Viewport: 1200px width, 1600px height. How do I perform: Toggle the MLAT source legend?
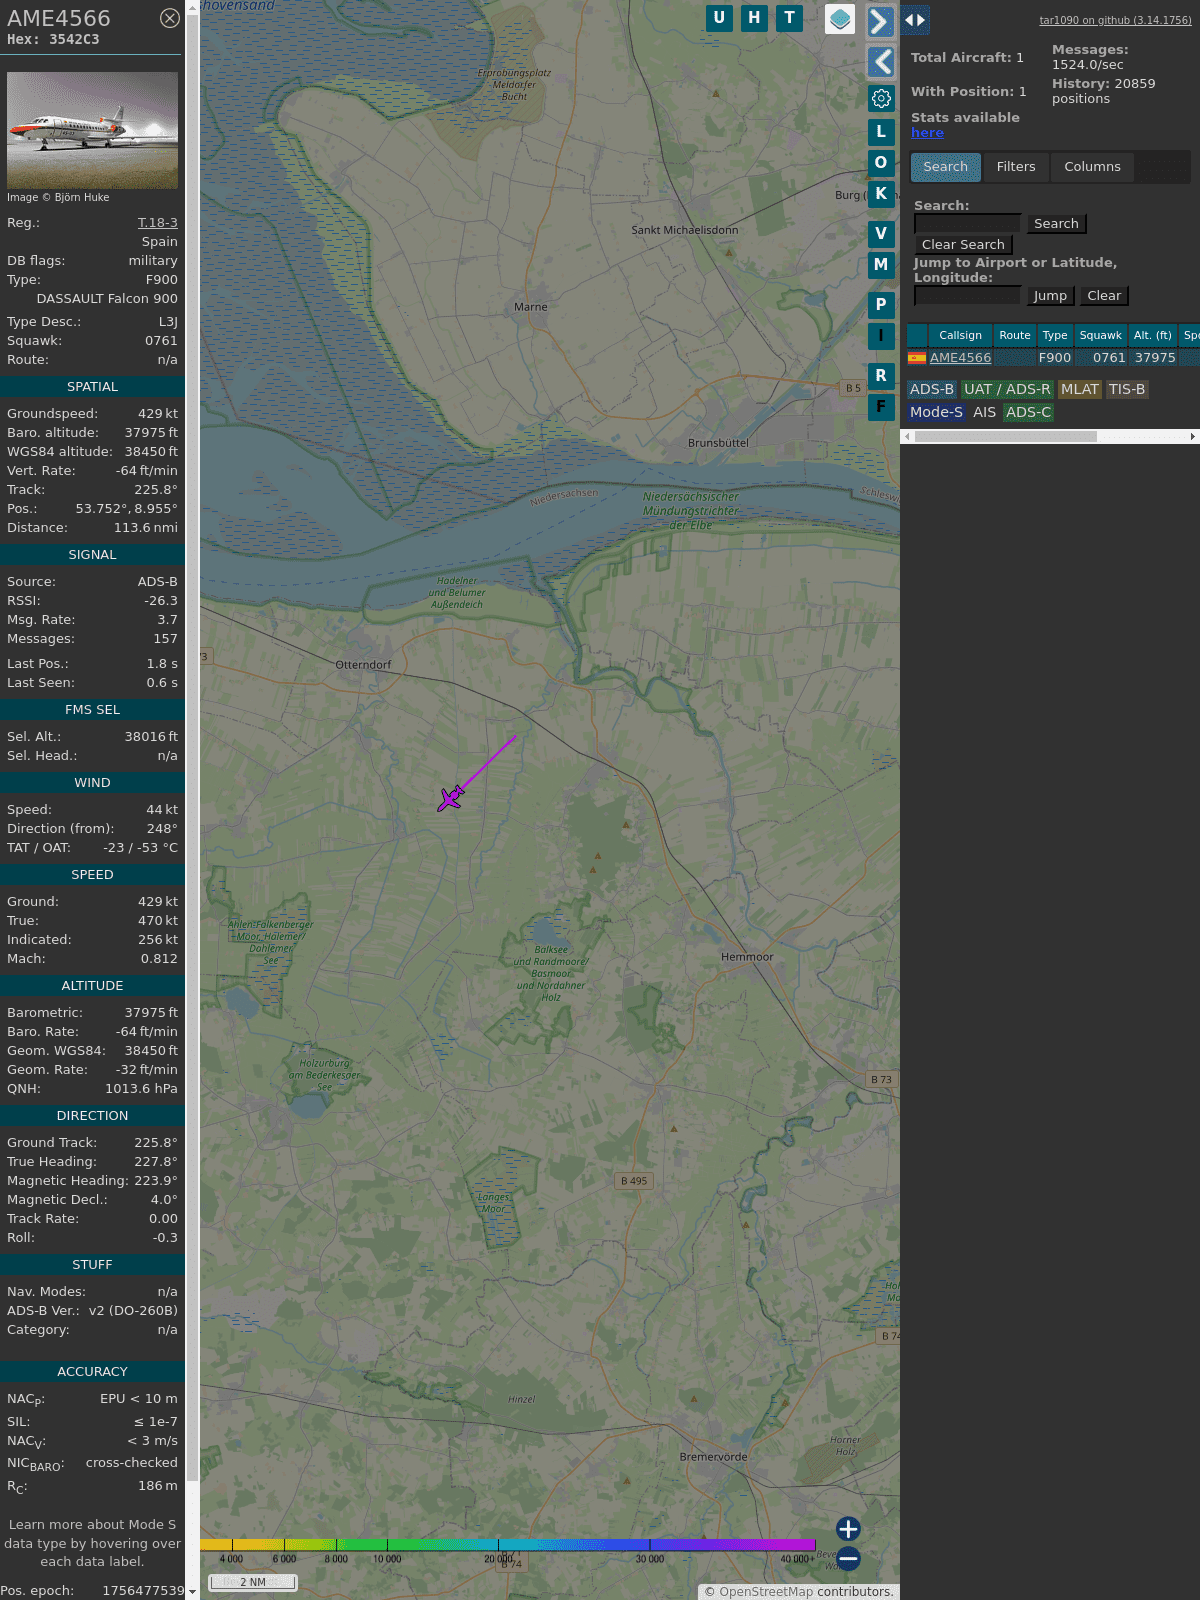click(1080, 390)
